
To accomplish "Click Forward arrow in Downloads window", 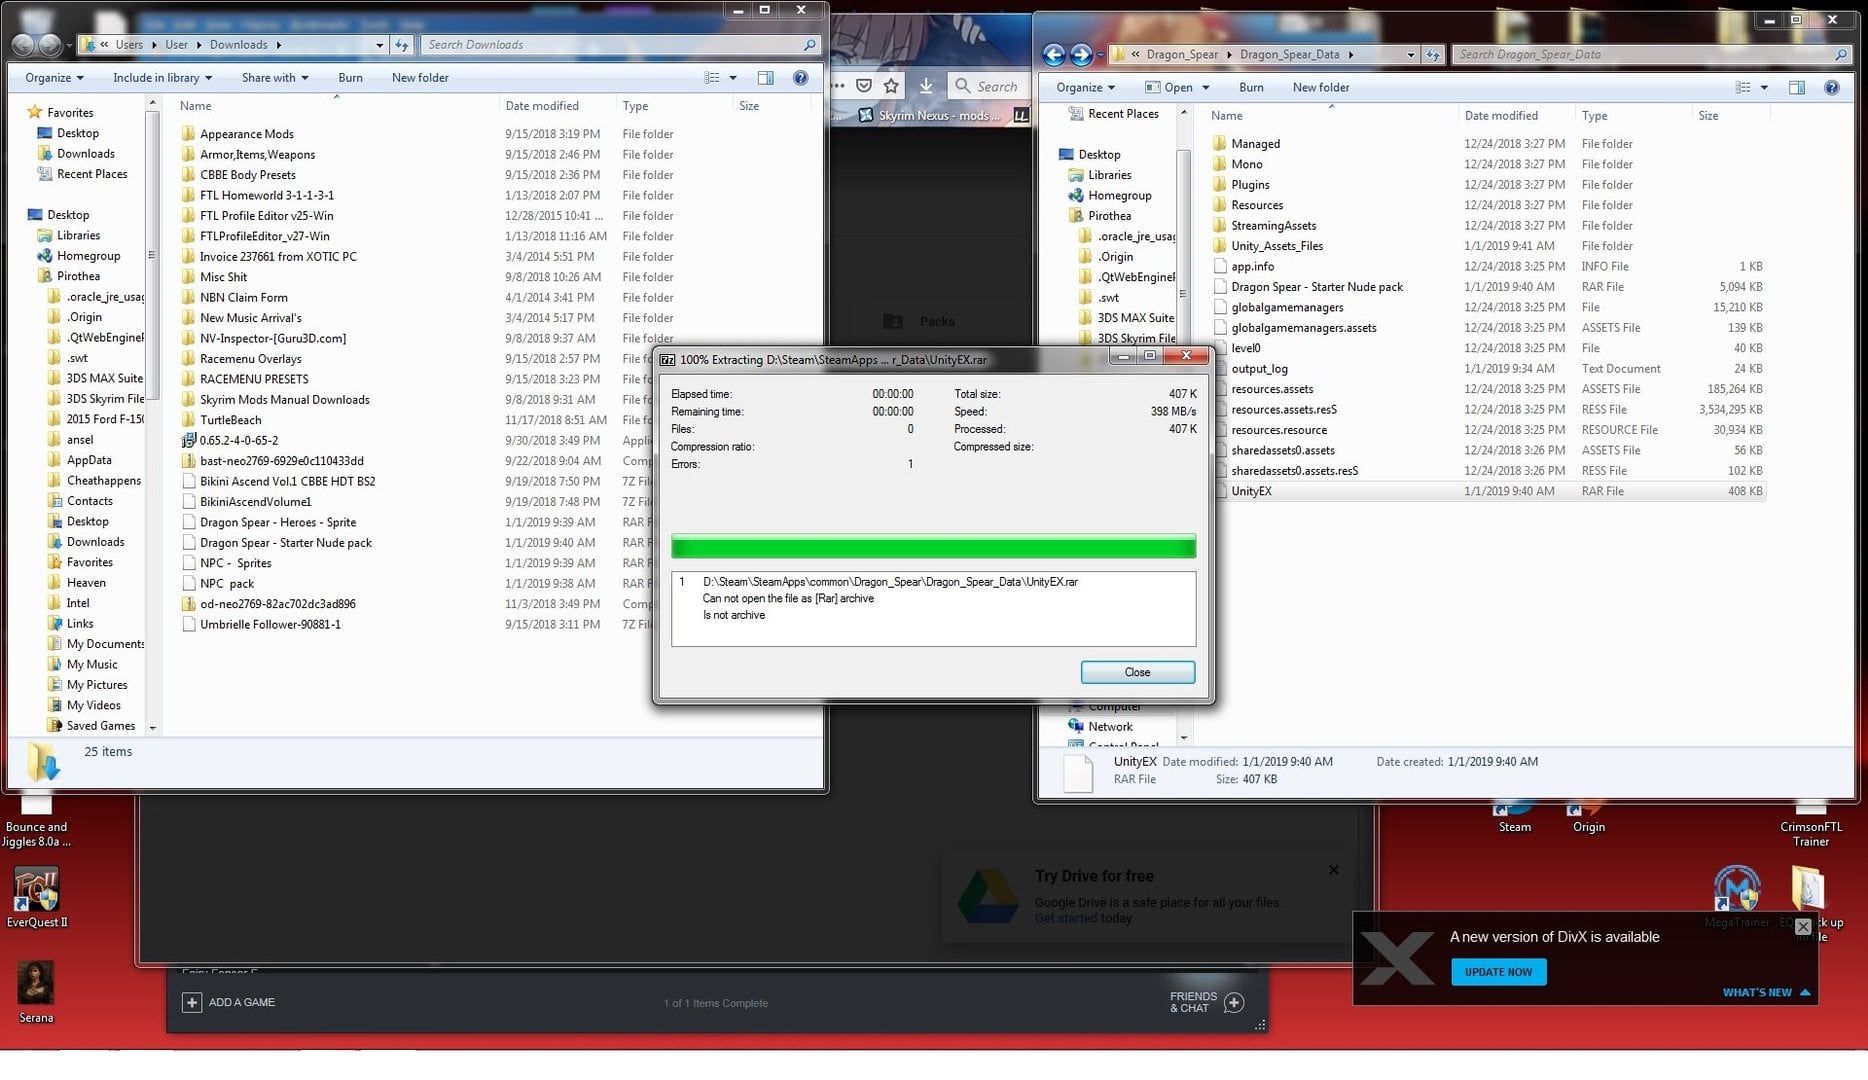I will [x=50, y=45].
